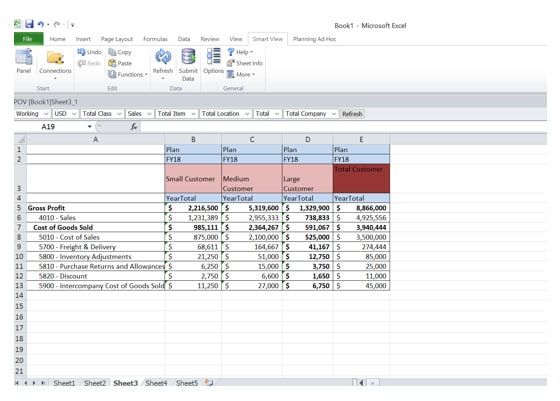Switch to Sheet4 worksheet tab
Screen dimensions: 560x401
(x=156, y=383)
